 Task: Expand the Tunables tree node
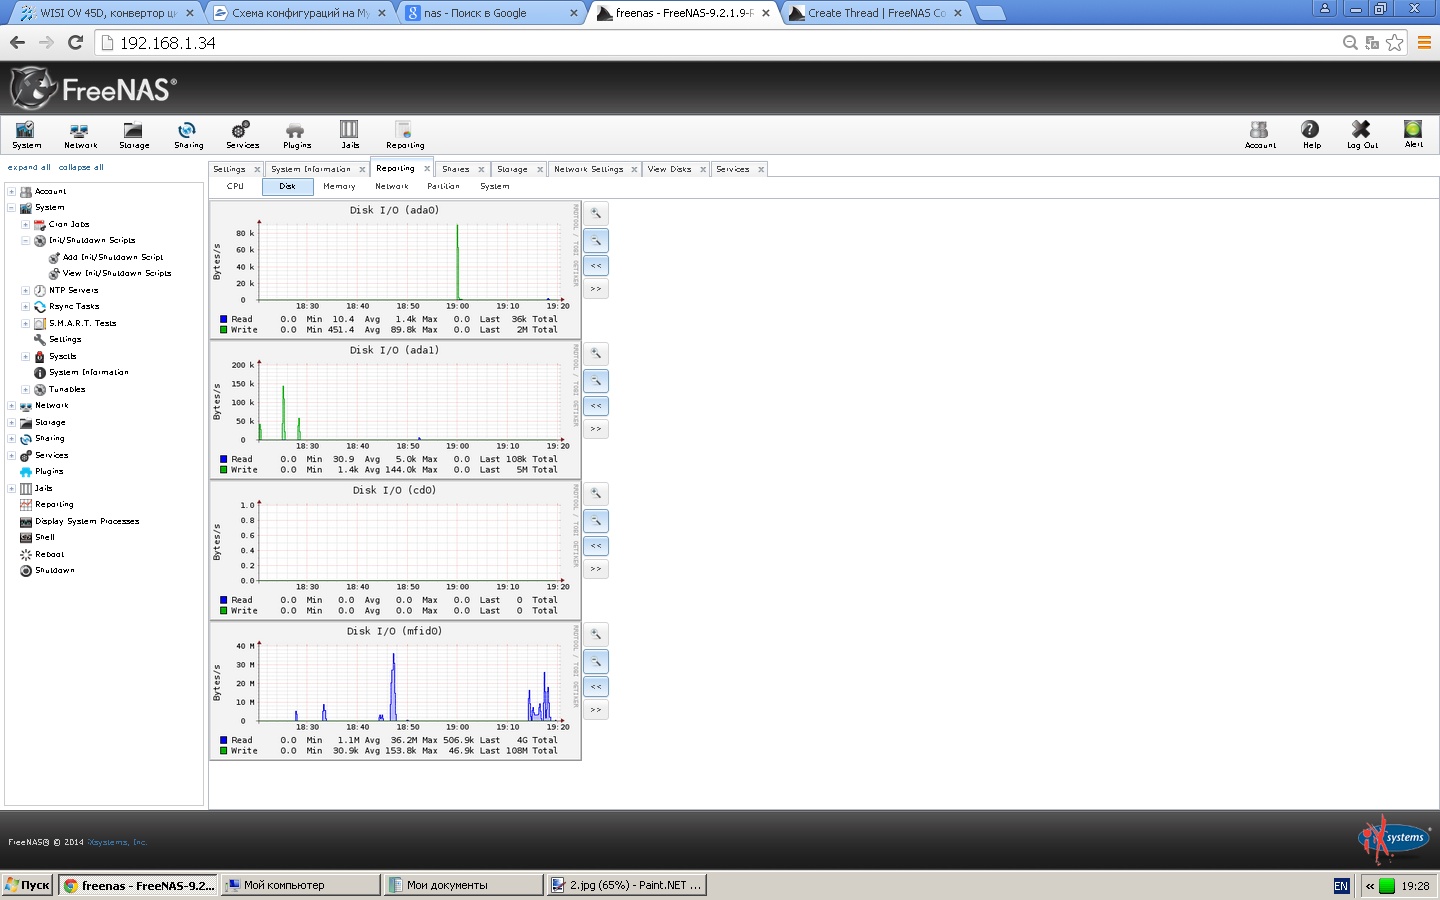[x=25, y=389]
